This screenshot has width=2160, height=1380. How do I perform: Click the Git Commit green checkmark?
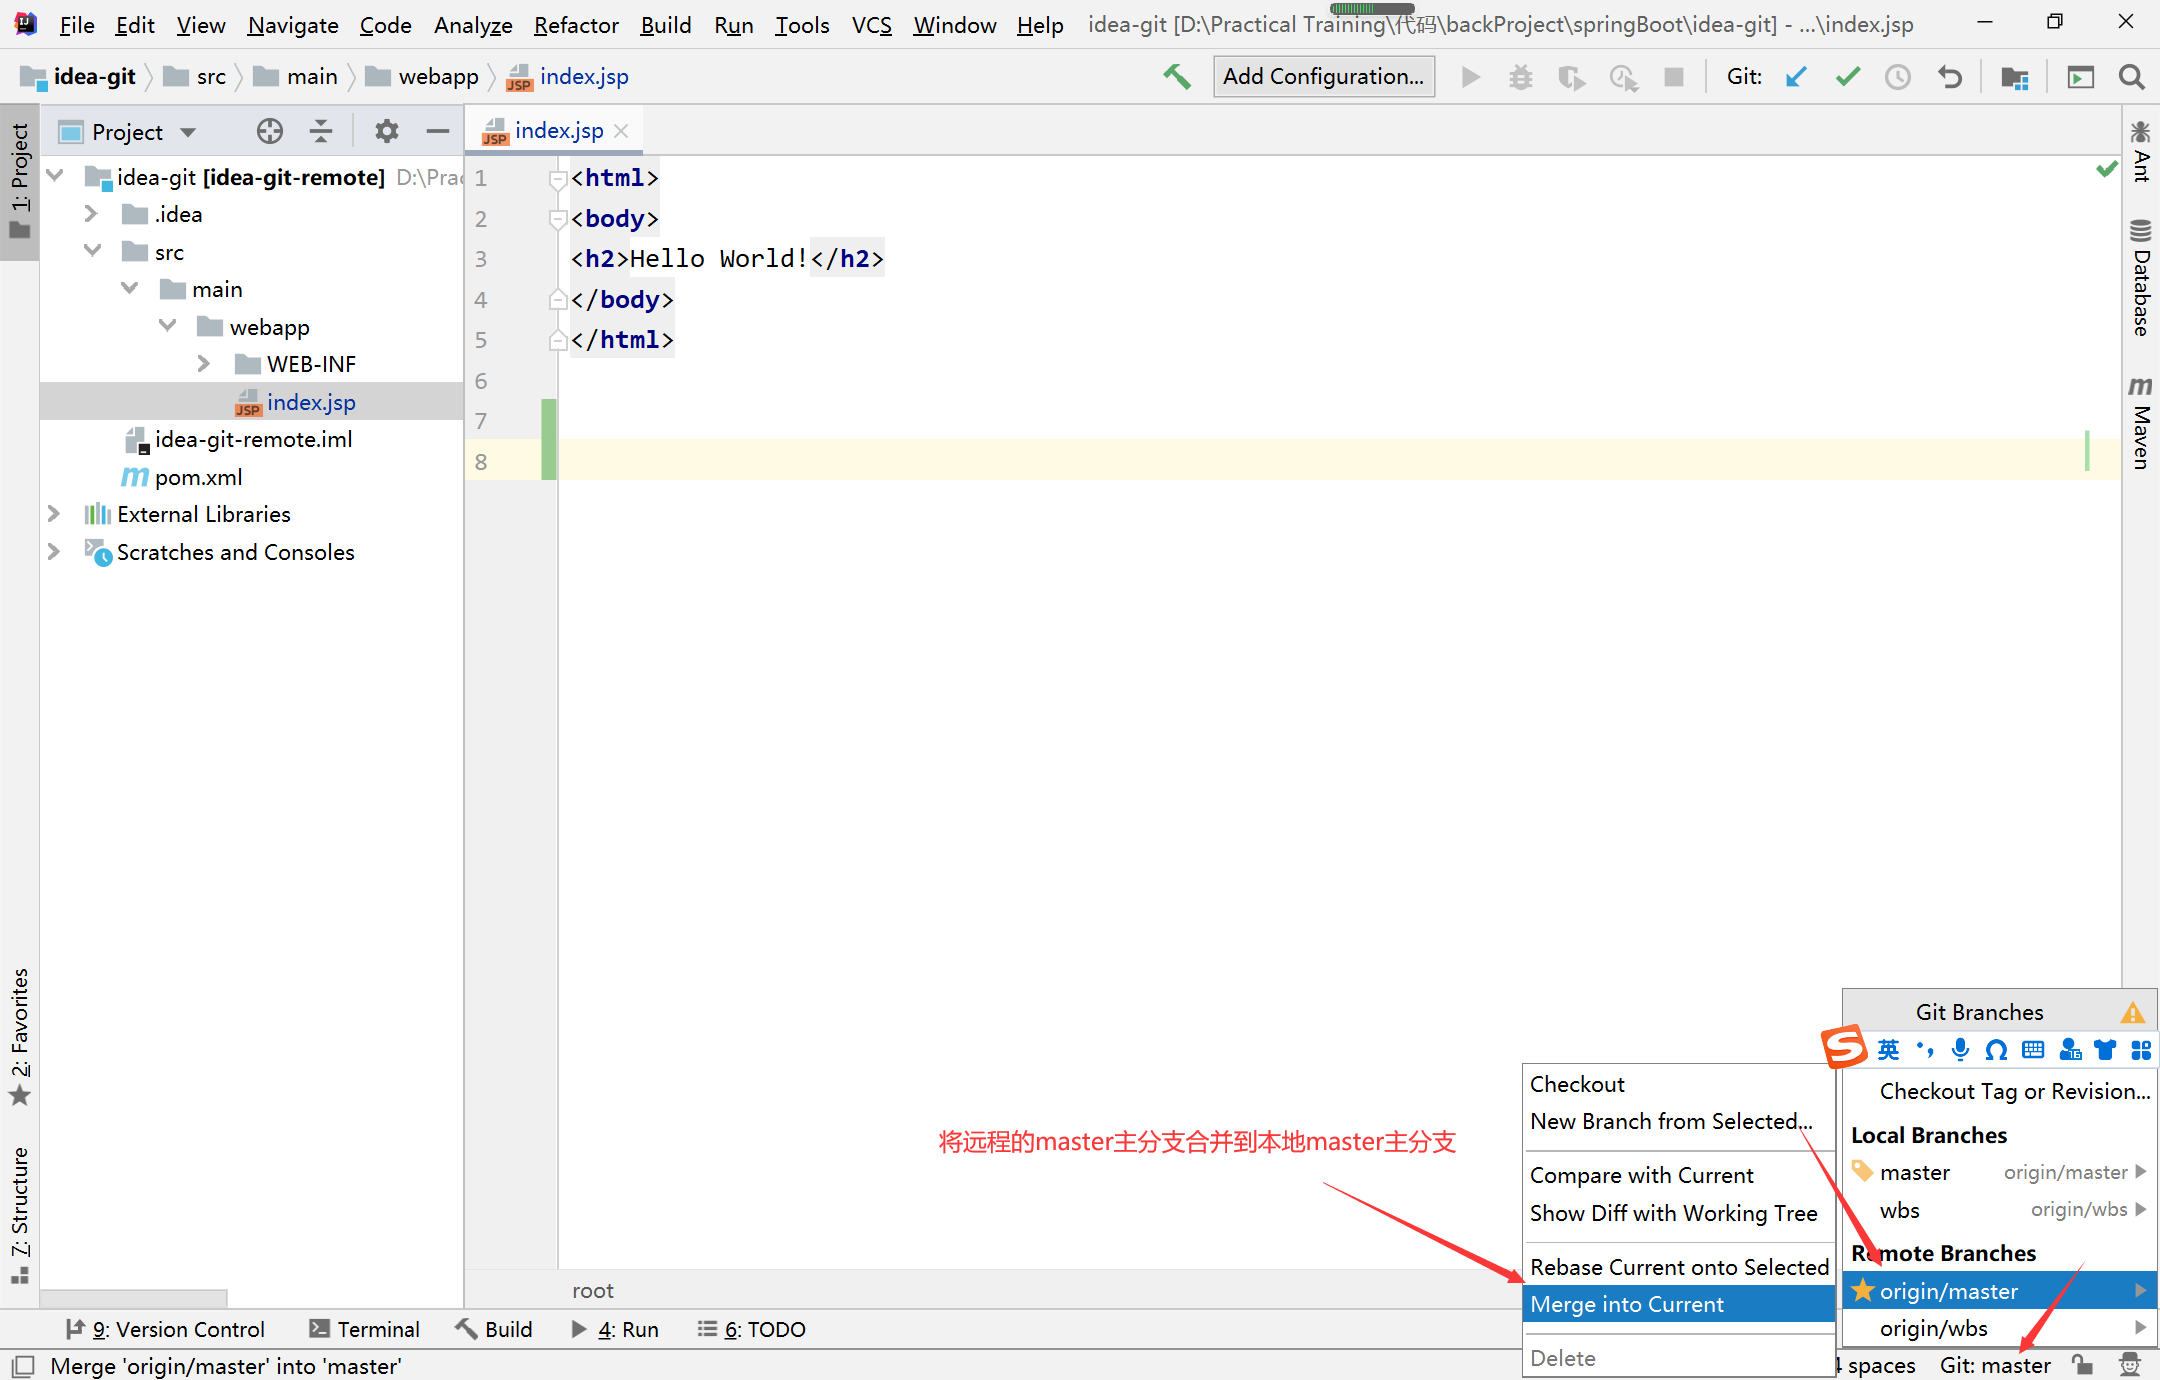tap(1847, 77)
